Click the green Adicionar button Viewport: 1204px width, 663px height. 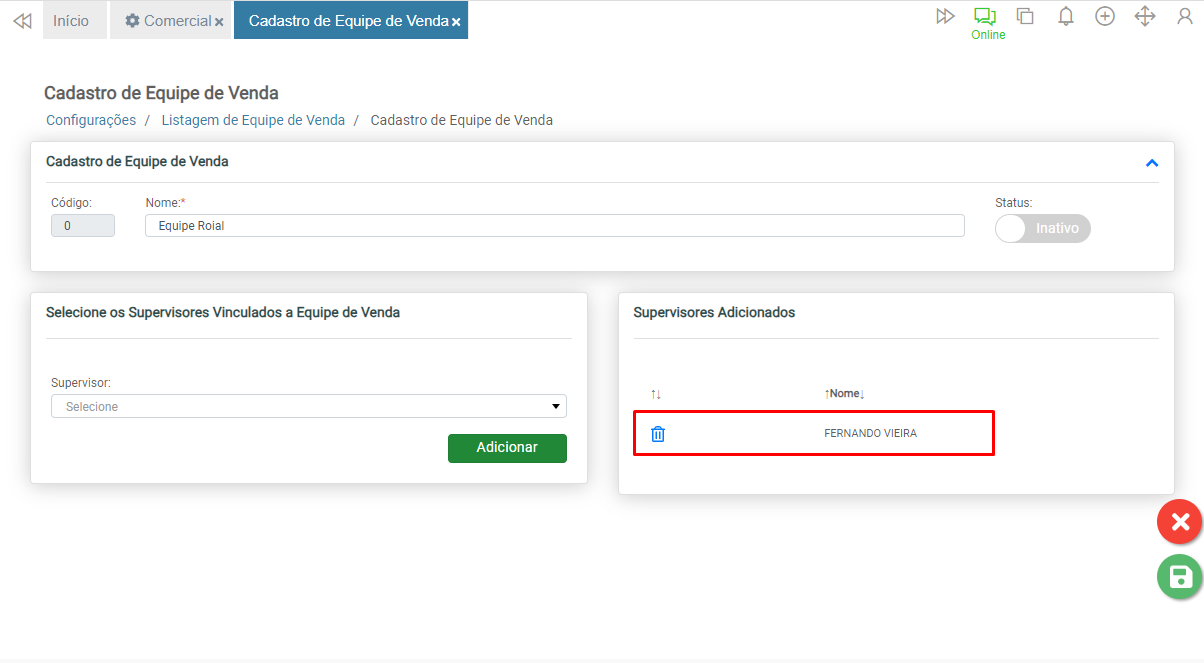coord(507,448)
